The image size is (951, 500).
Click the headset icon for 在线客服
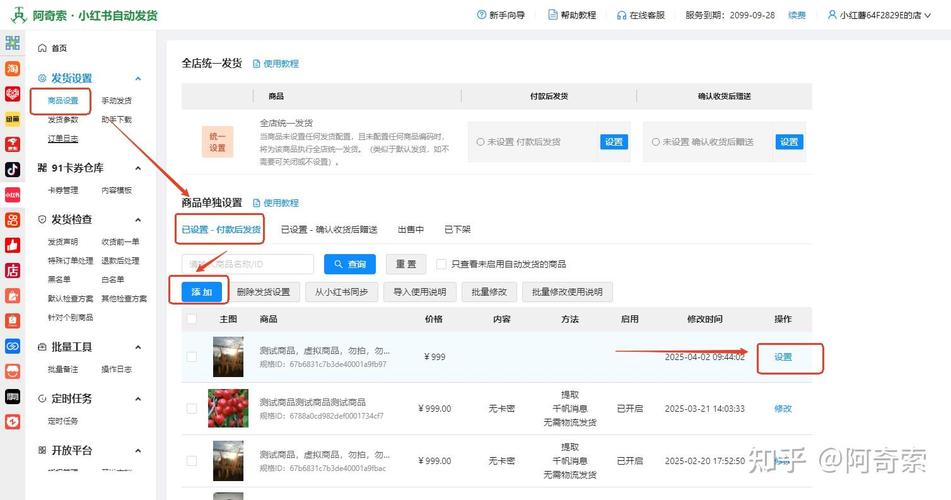pos(622,15)
